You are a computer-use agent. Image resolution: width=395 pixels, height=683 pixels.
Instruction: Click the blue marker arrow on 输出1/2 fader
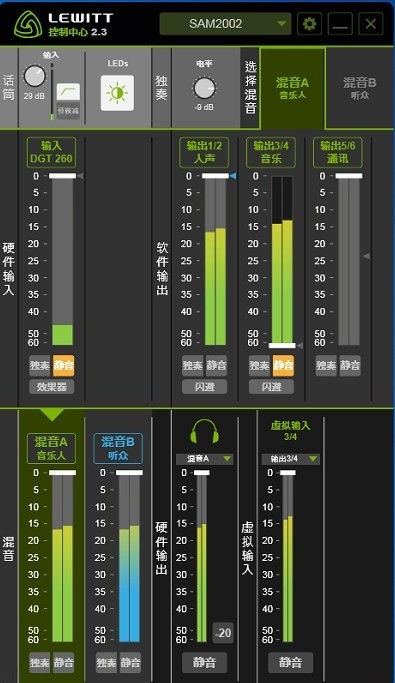click(233, 176)
